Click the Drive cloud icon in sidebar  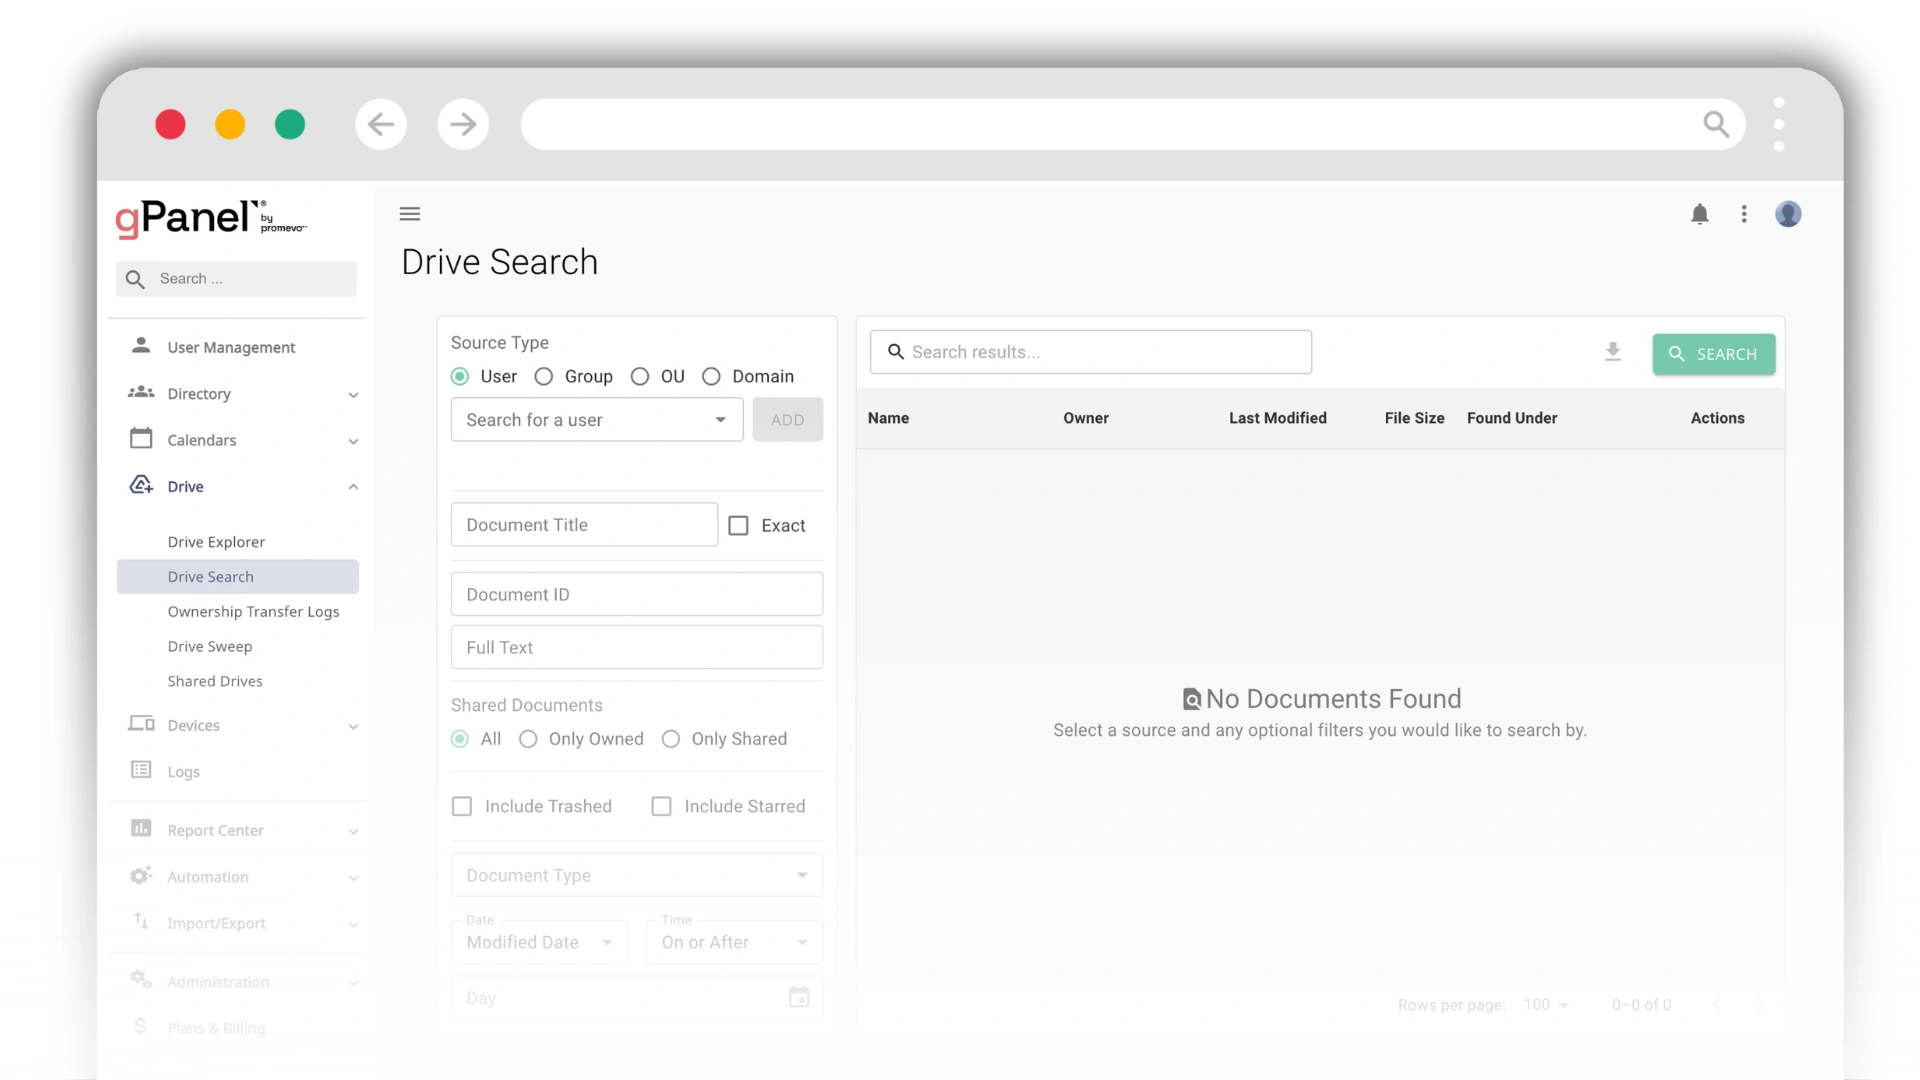click(141, 485)
